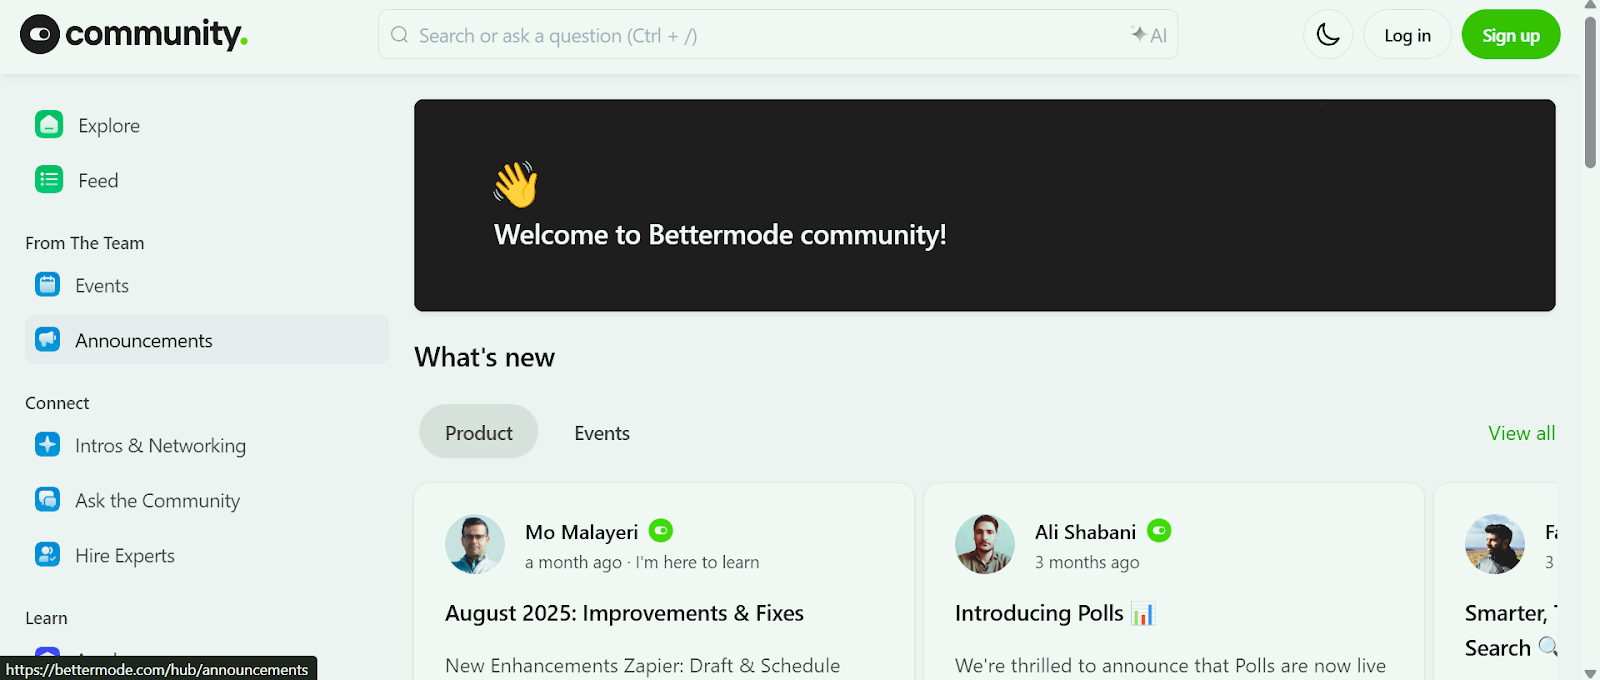
Task: Click '3 months ago' timestamp on Ali's post
Action: point(1087,562)
